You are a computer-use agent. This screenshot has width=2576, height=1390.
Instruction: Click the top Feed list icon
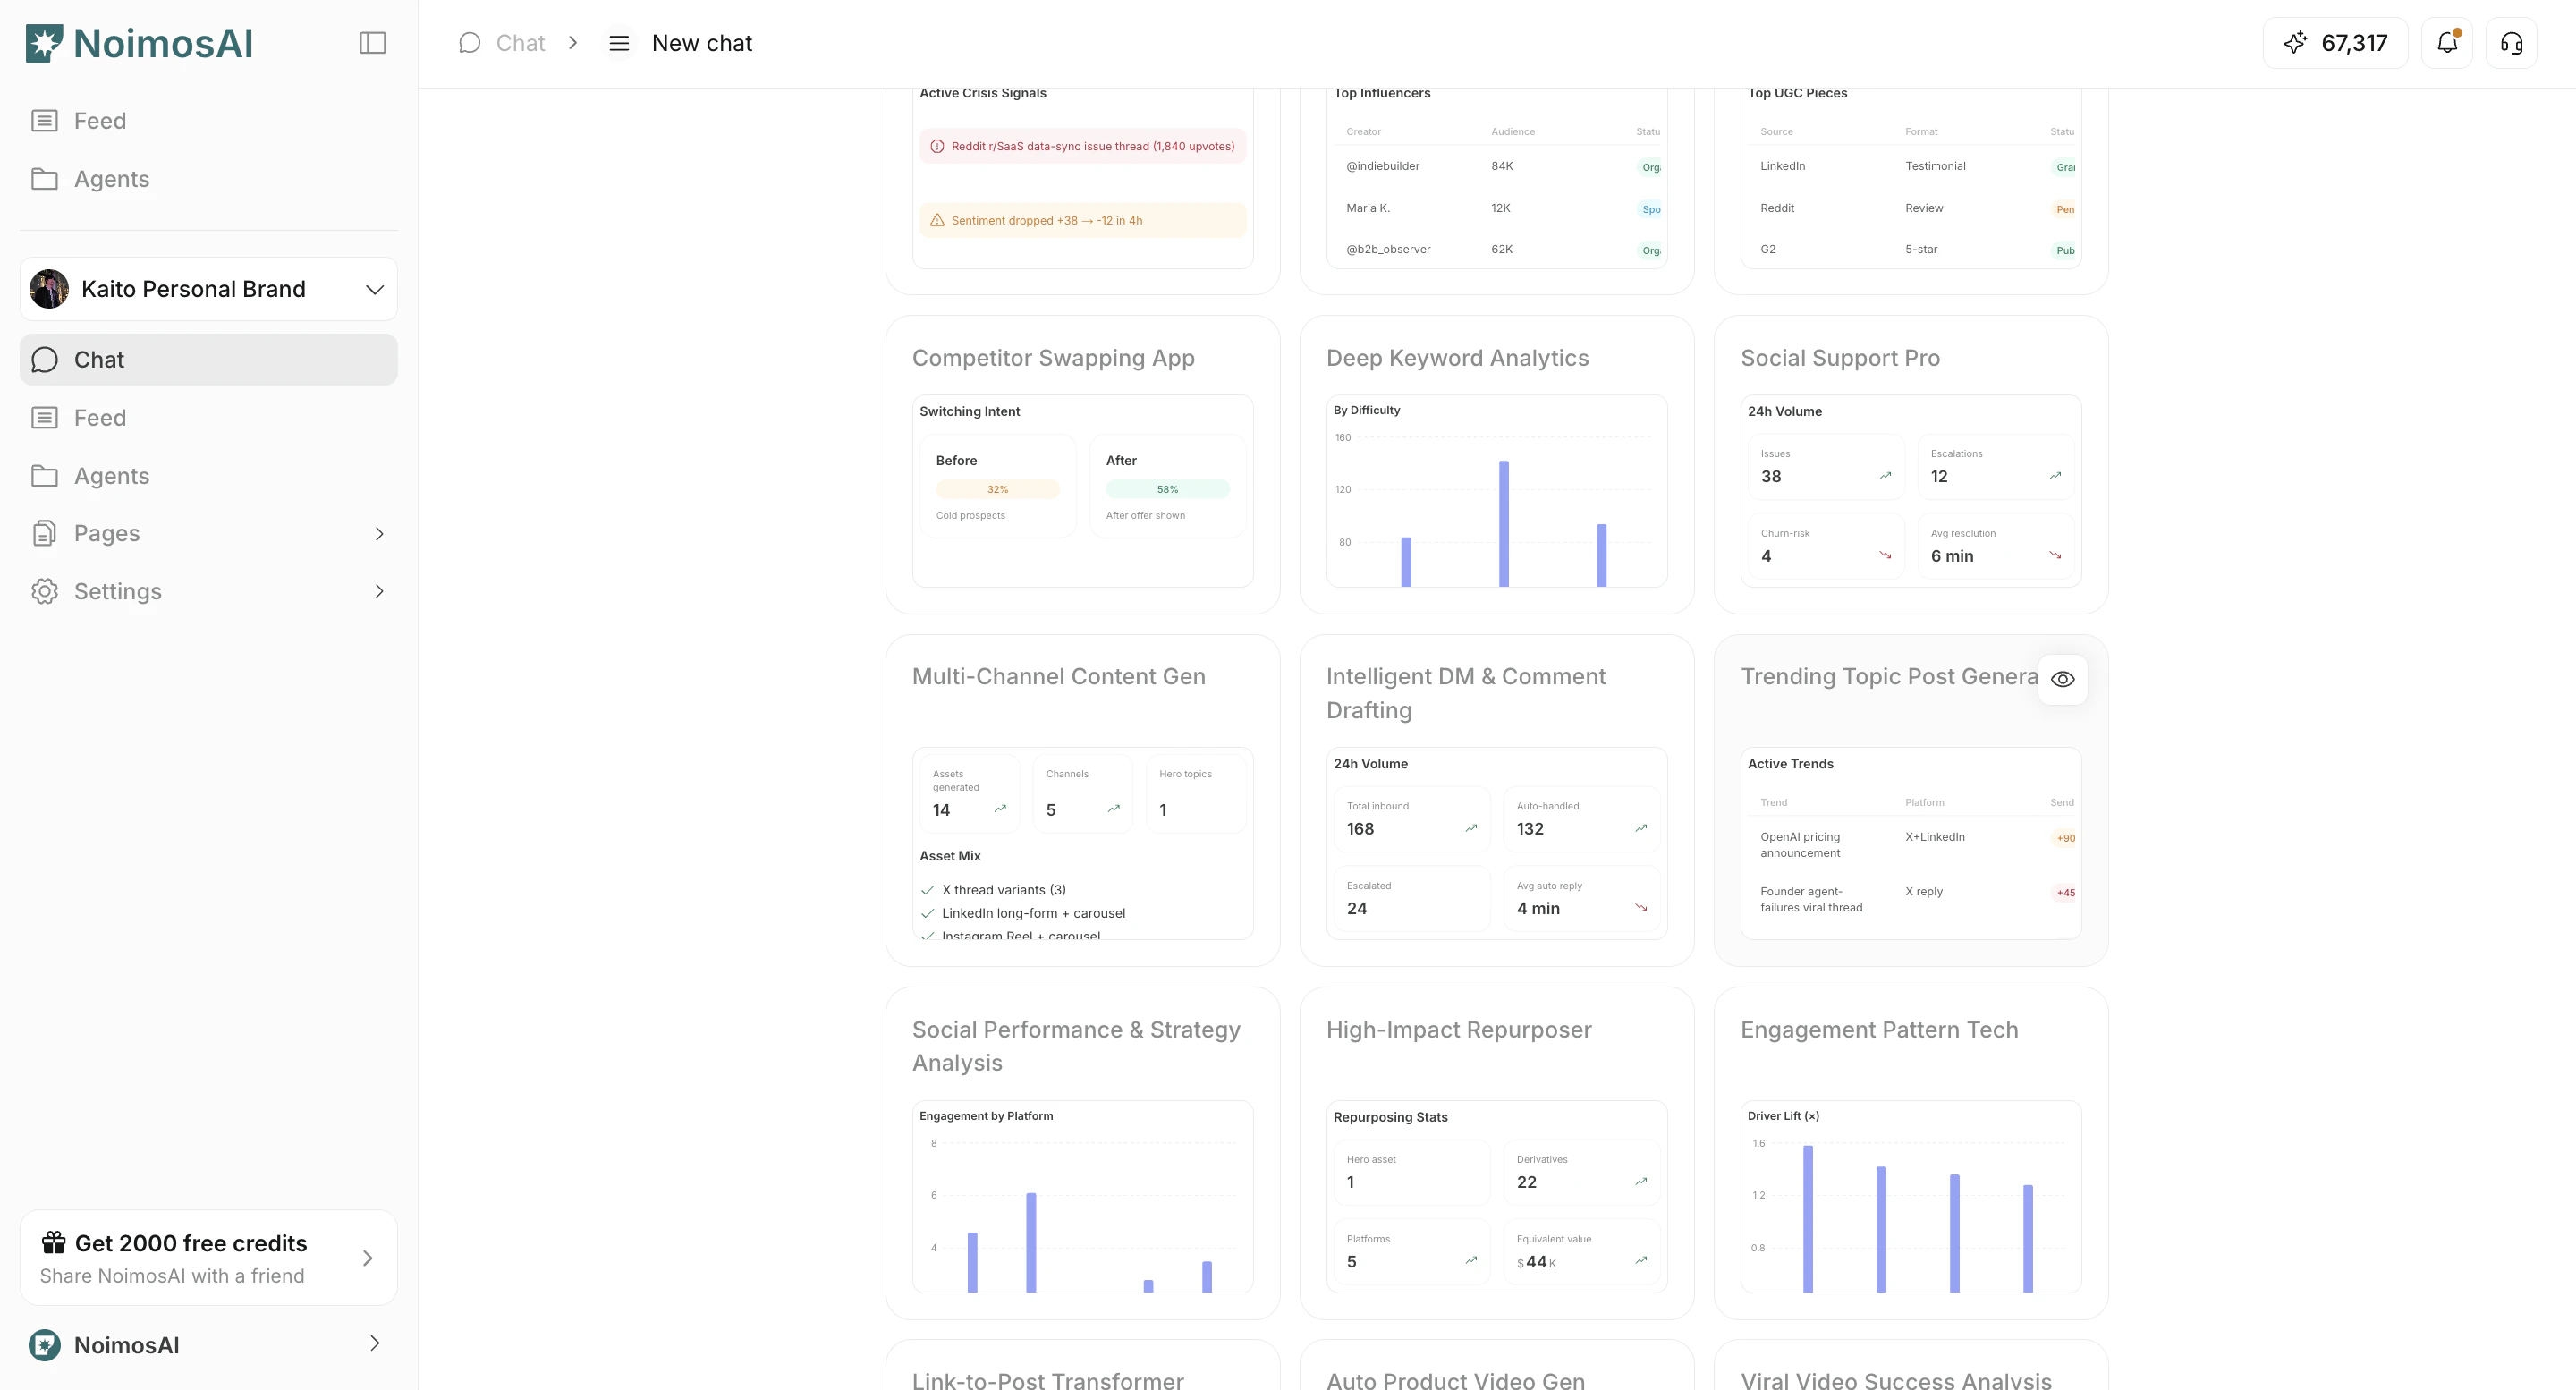pyautogui.click(x=44, y=121)
